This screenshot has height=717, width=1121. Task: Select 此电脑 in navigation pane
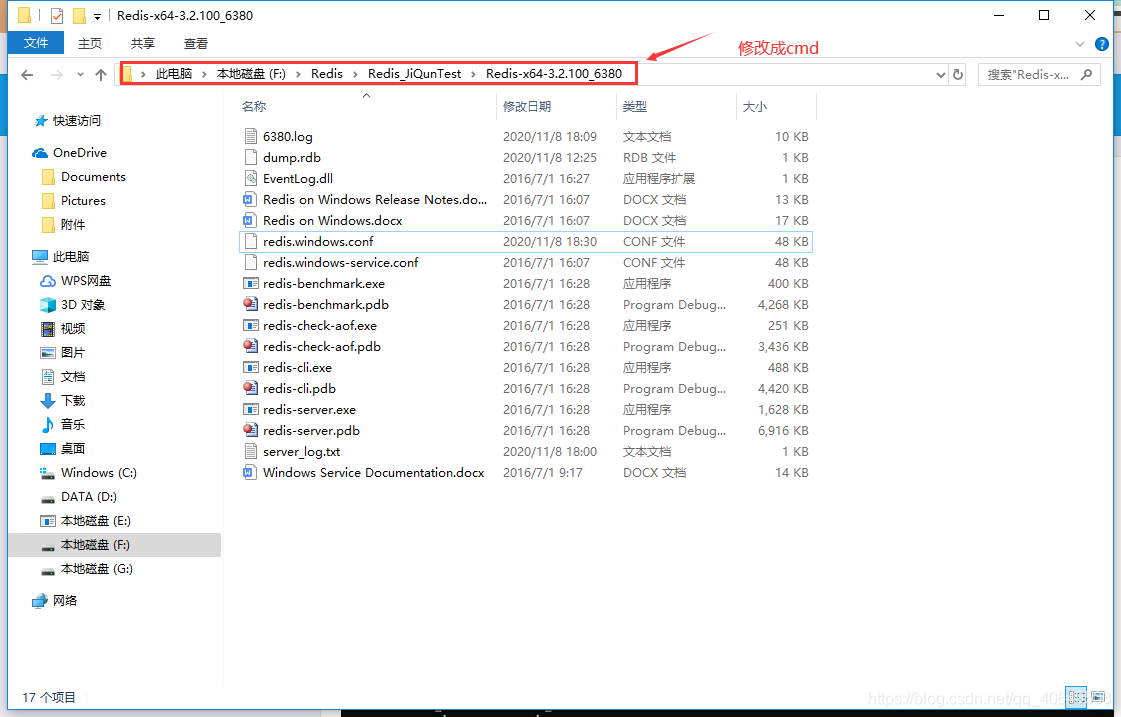click(x=71, y=257)
